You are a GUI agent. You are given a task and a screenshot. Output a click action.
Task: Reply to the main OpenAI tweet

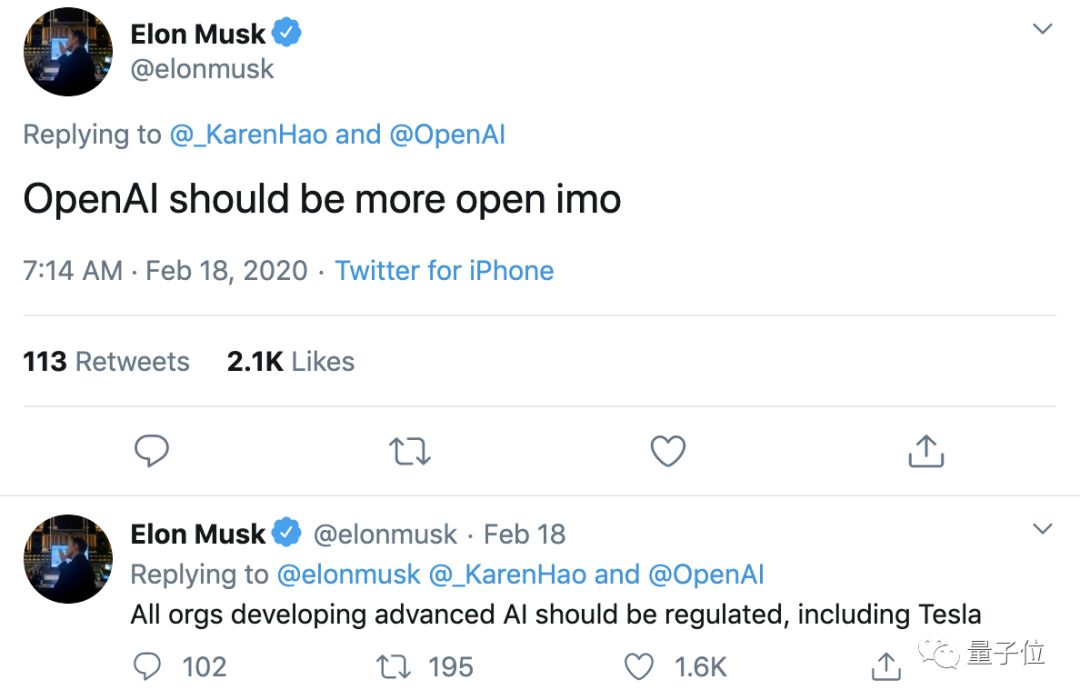click(x=151, y=451)
